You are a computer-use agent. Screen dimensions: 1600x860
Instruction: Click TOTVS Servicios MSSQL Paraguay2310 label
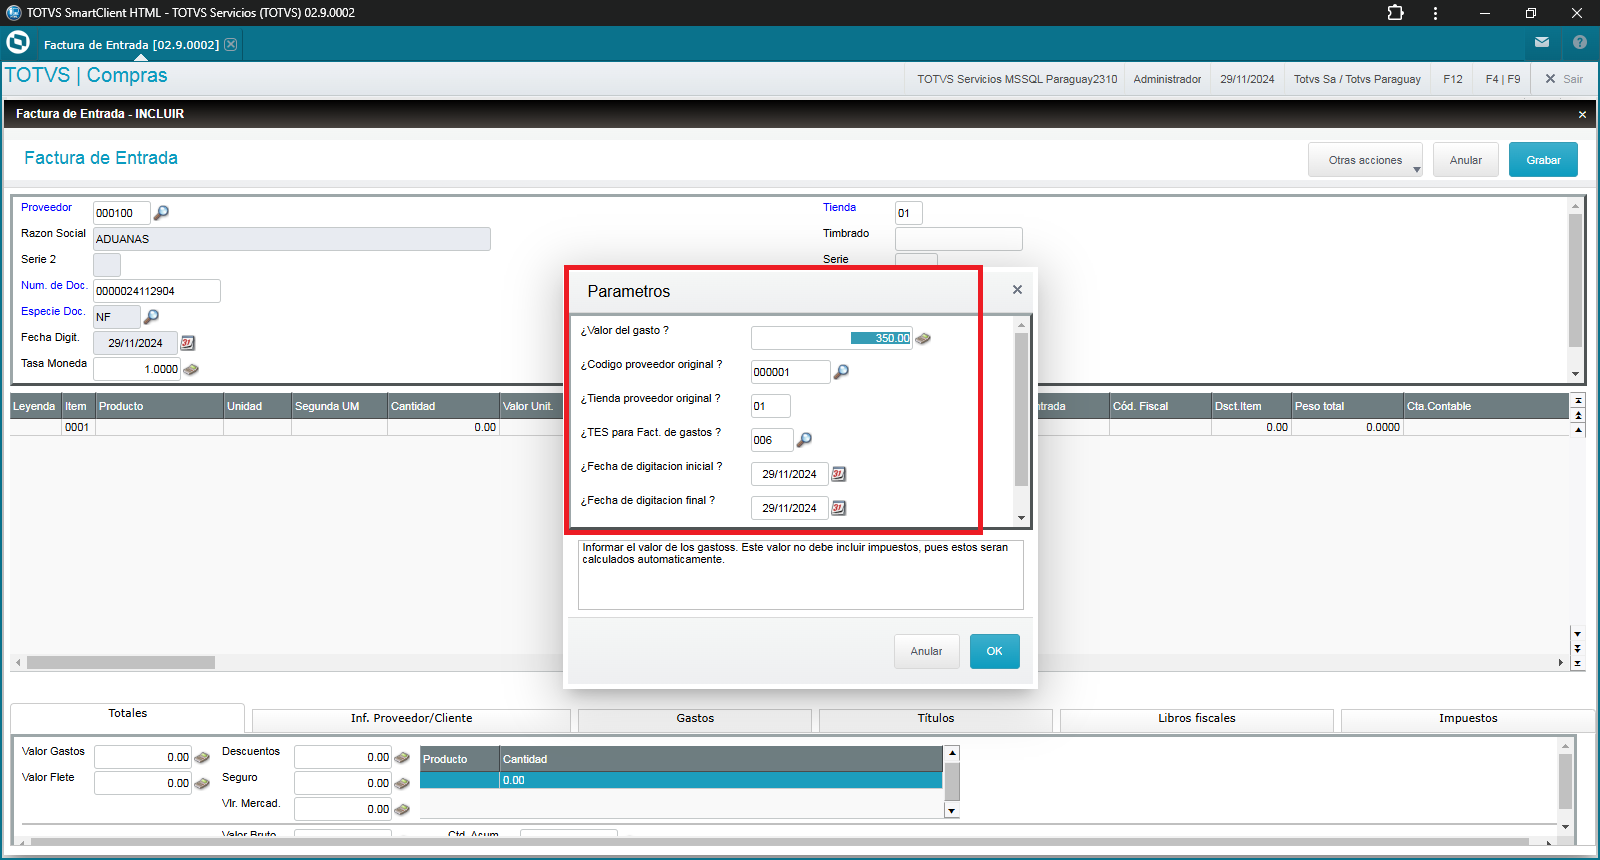pos(1017,79)
